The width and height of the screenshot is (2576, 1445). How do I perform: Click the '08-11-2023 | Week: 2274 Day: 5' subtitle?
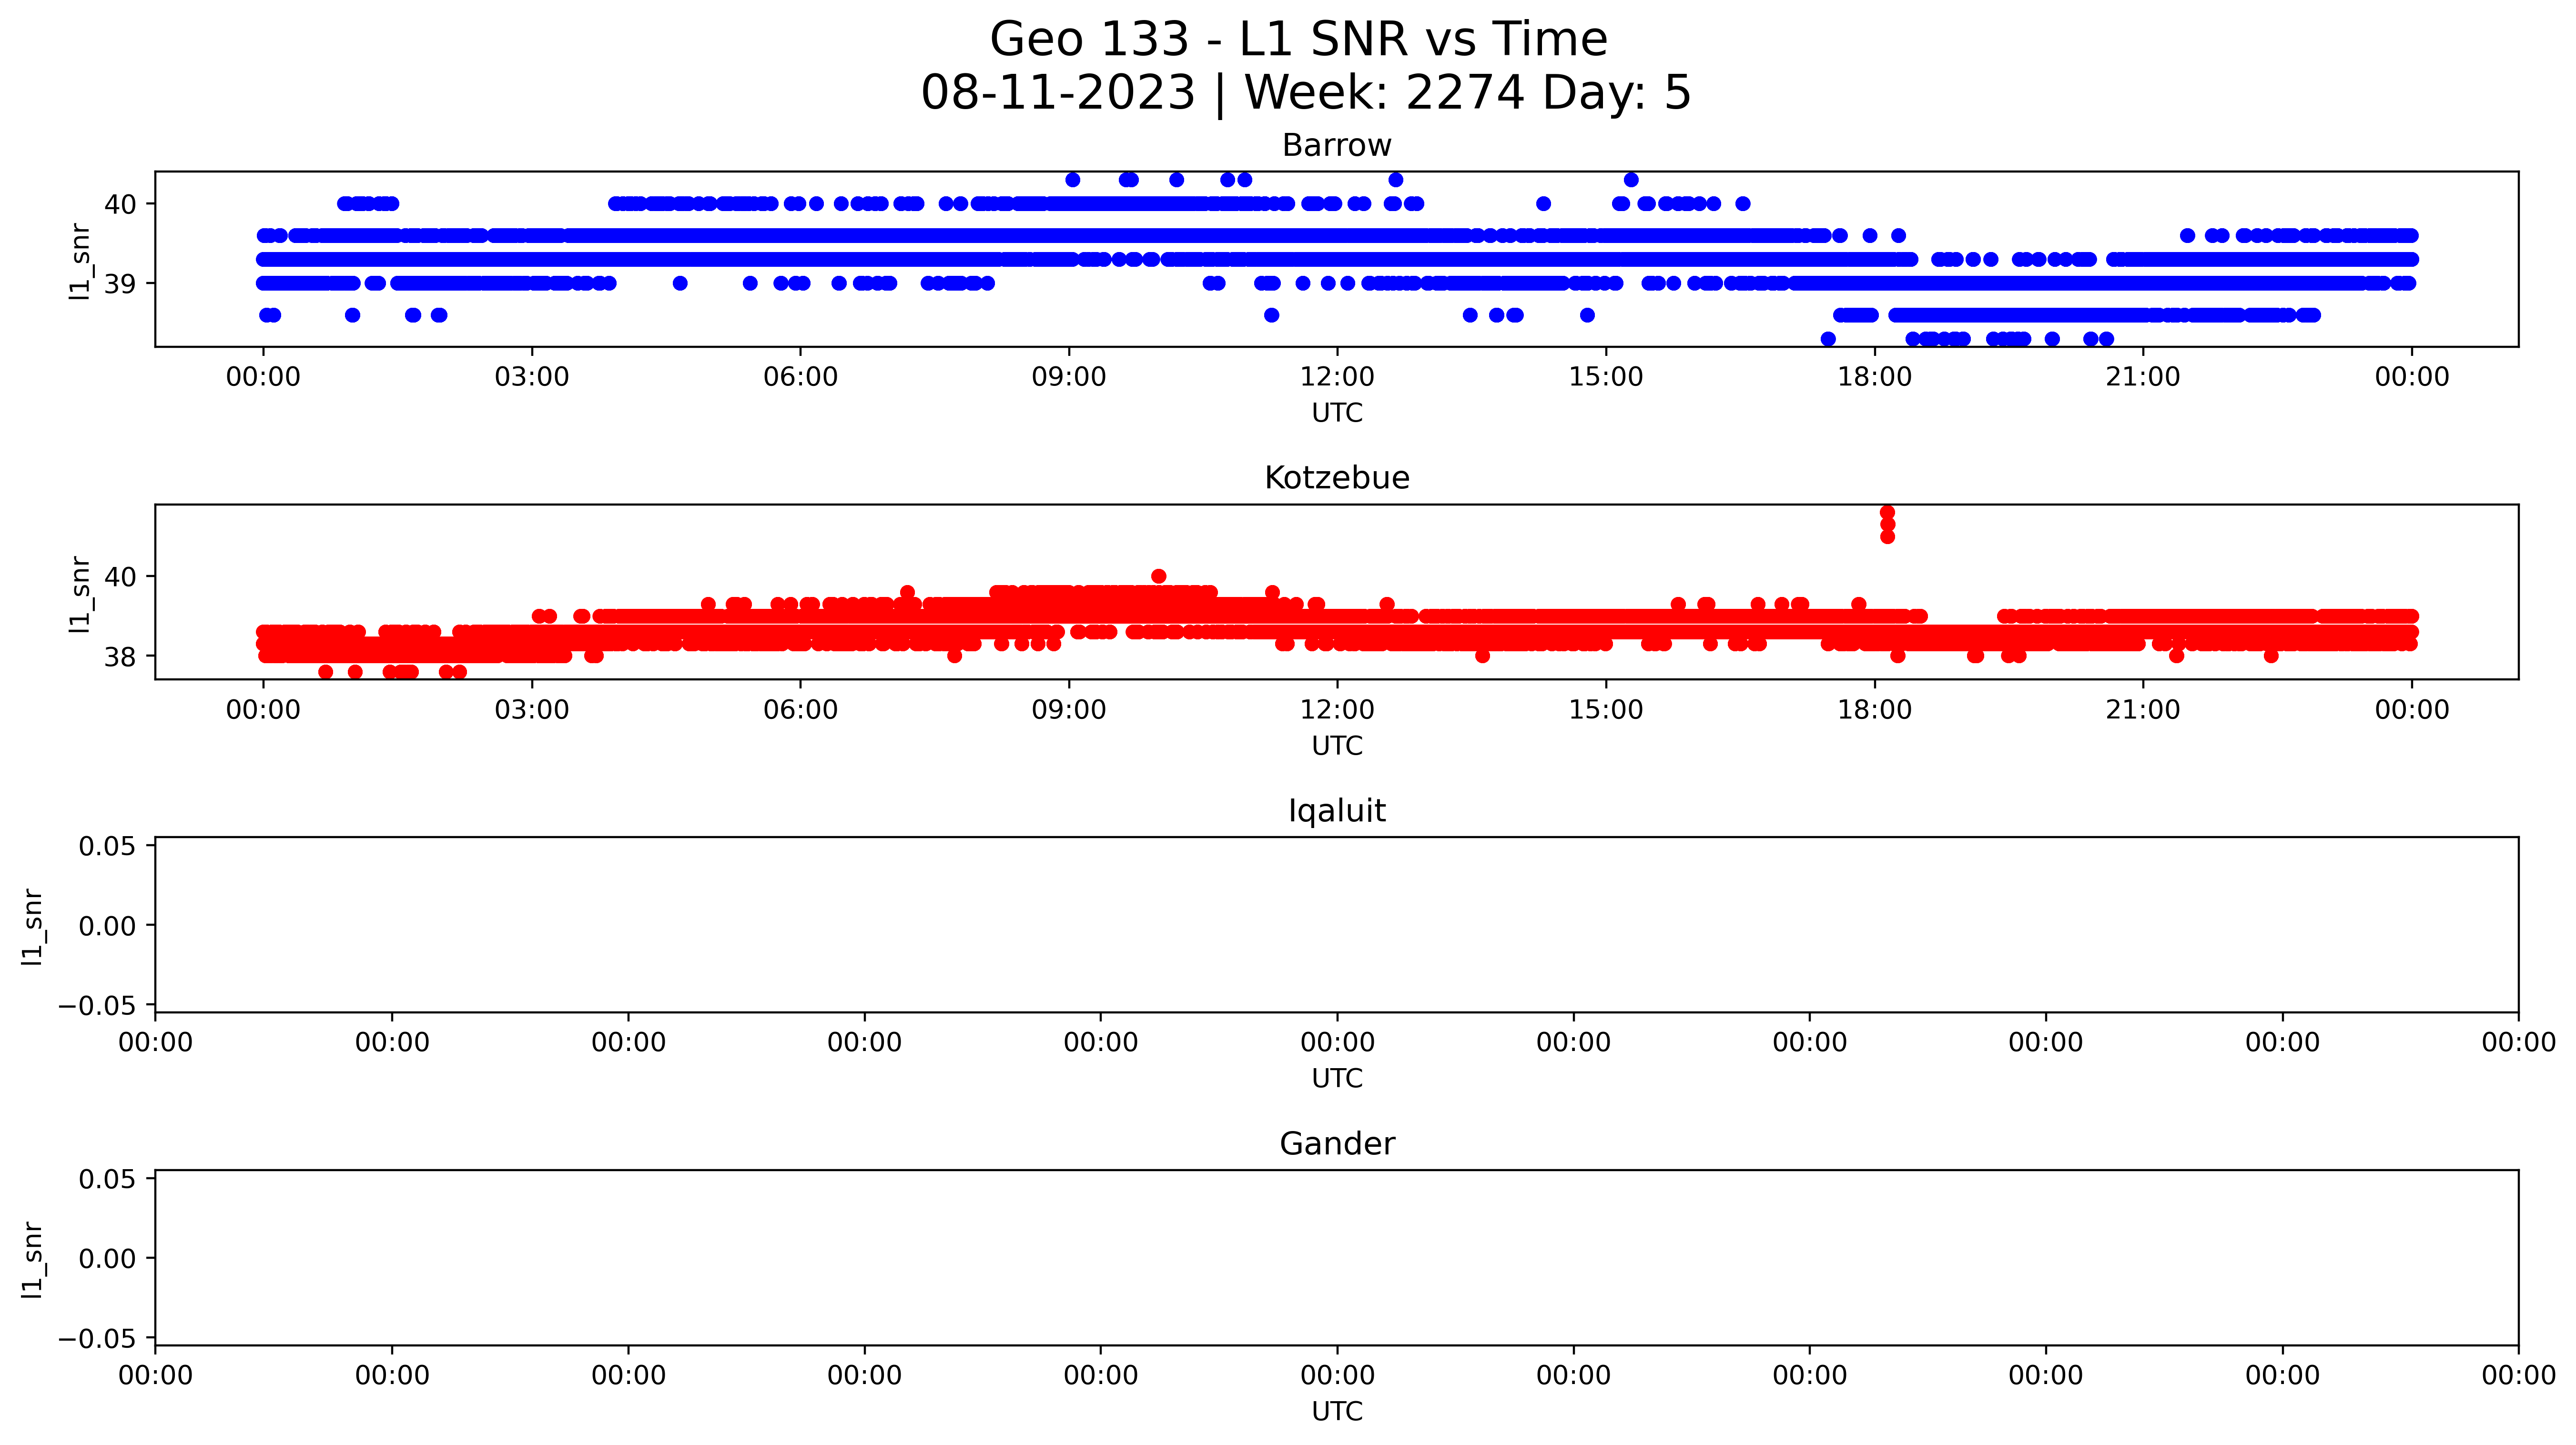(x=1306, y=93)
